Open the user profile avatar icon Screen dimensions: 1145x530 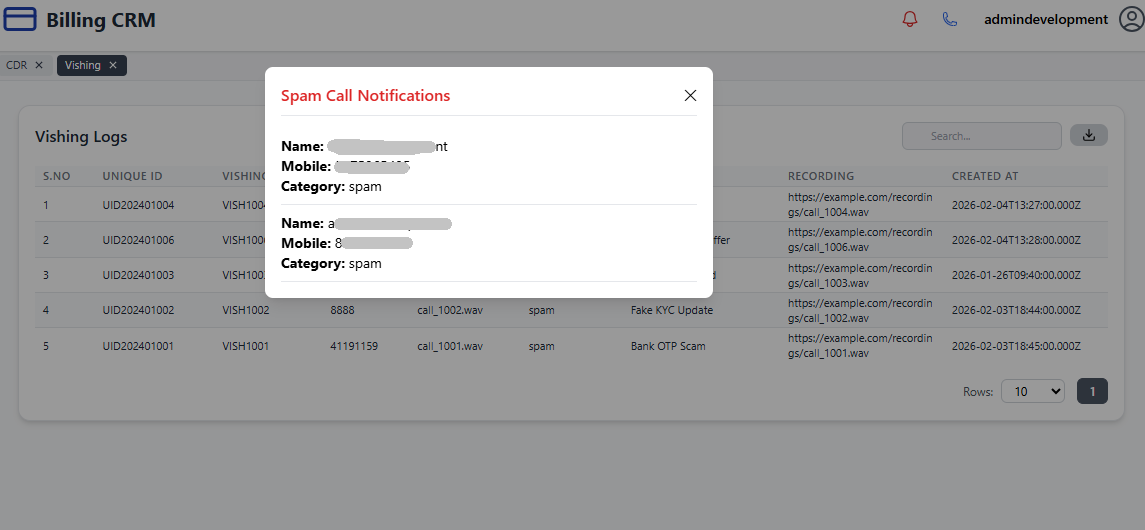tap(1131, 19)
